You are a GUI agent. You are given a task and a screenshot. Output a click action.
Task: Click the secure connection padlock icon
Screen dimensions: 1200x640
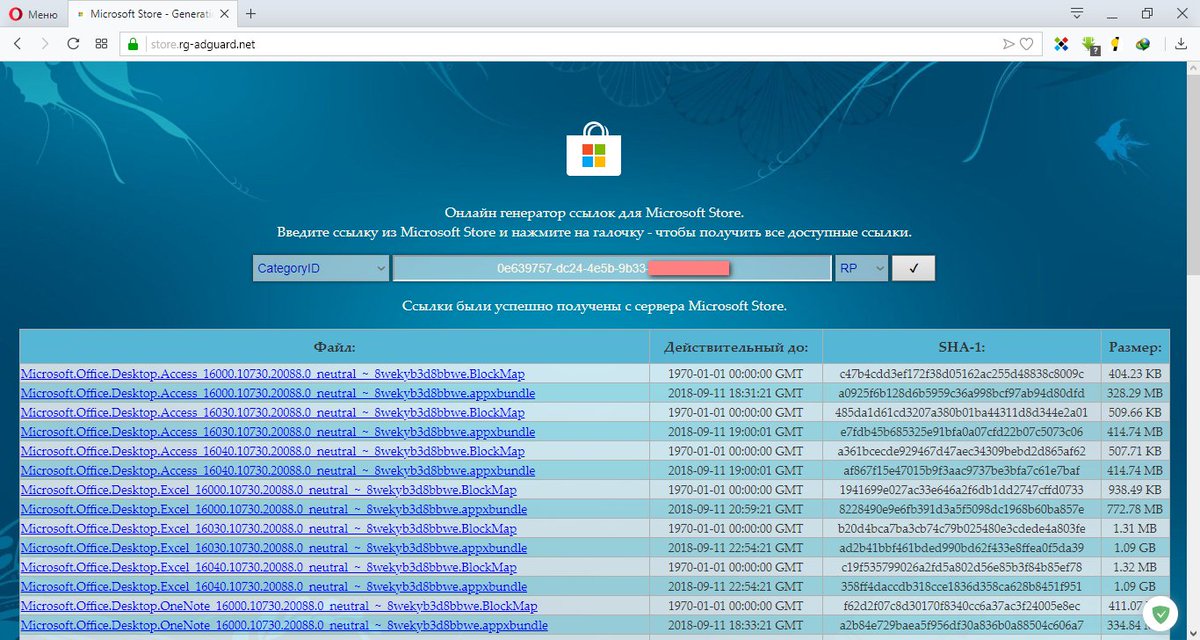point(133,43)
